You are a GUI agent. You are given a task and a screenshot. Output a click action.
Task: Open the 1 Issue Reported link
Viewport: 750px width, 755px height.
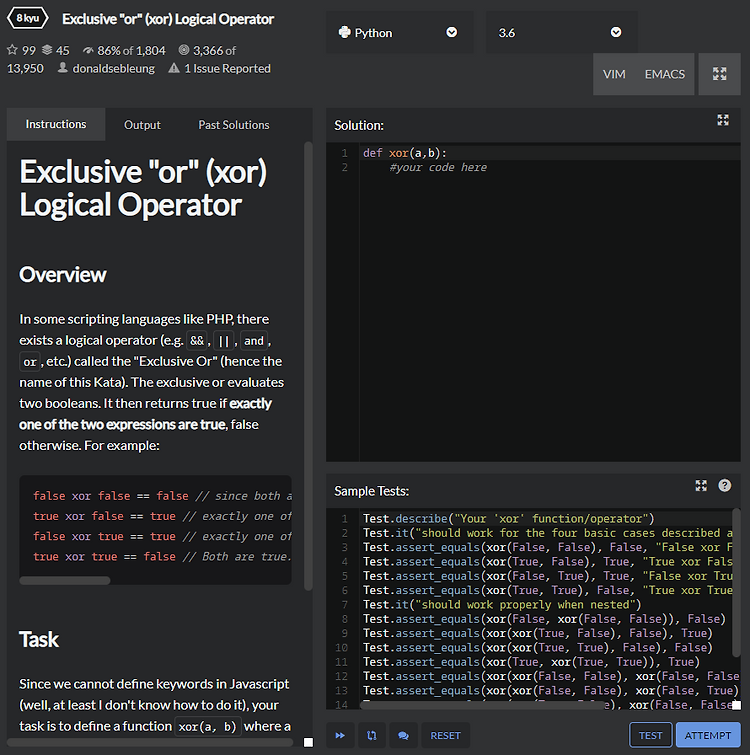point(227,68)
